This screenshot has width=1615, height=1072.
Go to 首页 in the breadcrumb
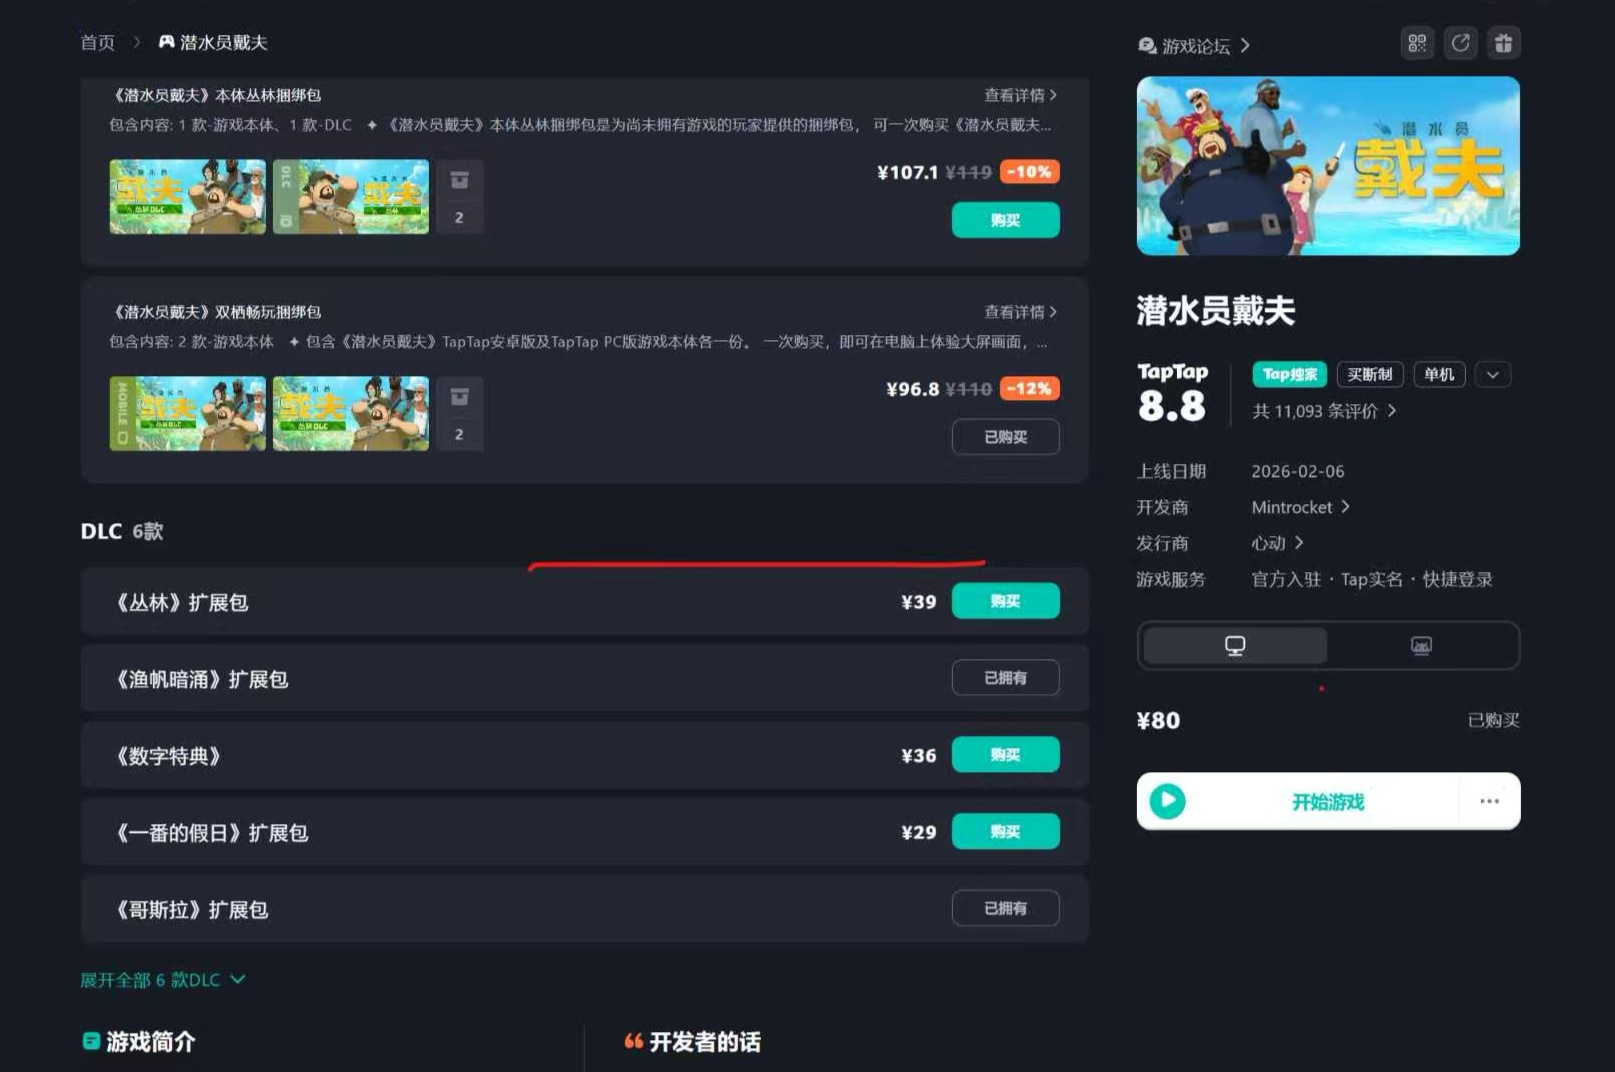[98, 42]
